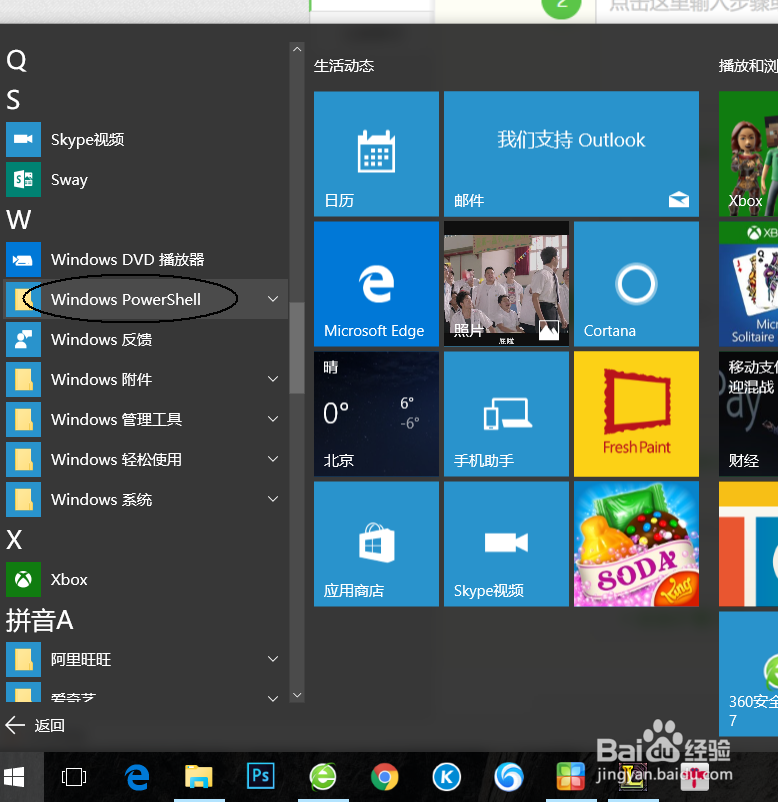
Task: Open Windows DVD 播放器 app
Action: pos(146,259)
